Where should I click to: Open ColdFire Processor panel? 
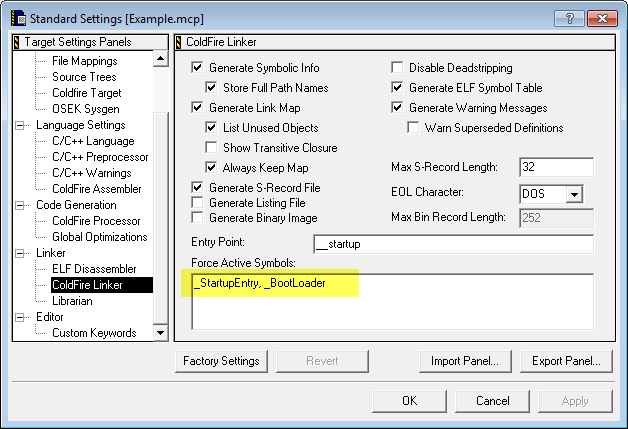tap(96, 221)
